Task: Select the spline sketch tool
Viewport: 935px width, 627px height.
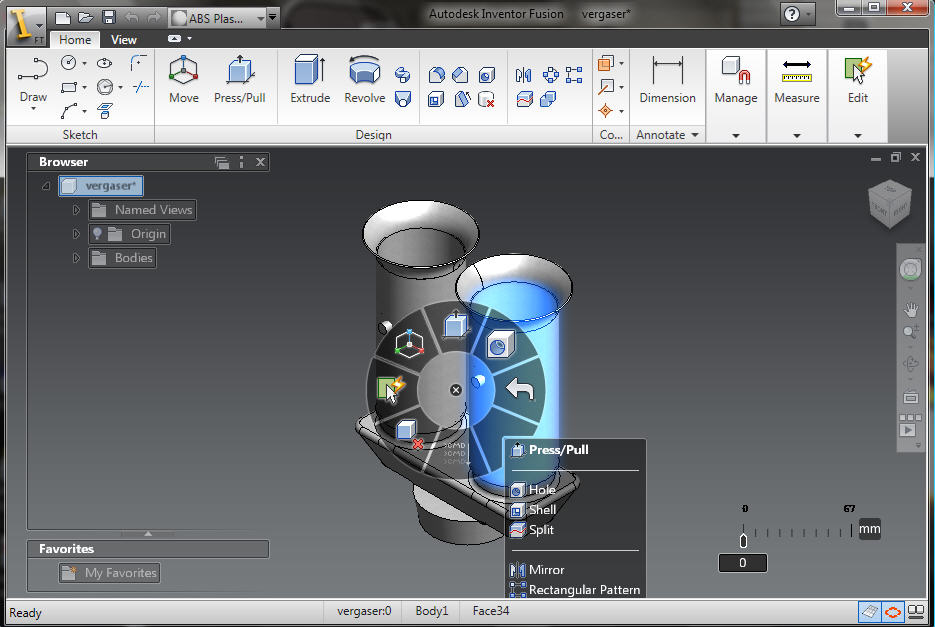Action: click(x=69, y=111)
